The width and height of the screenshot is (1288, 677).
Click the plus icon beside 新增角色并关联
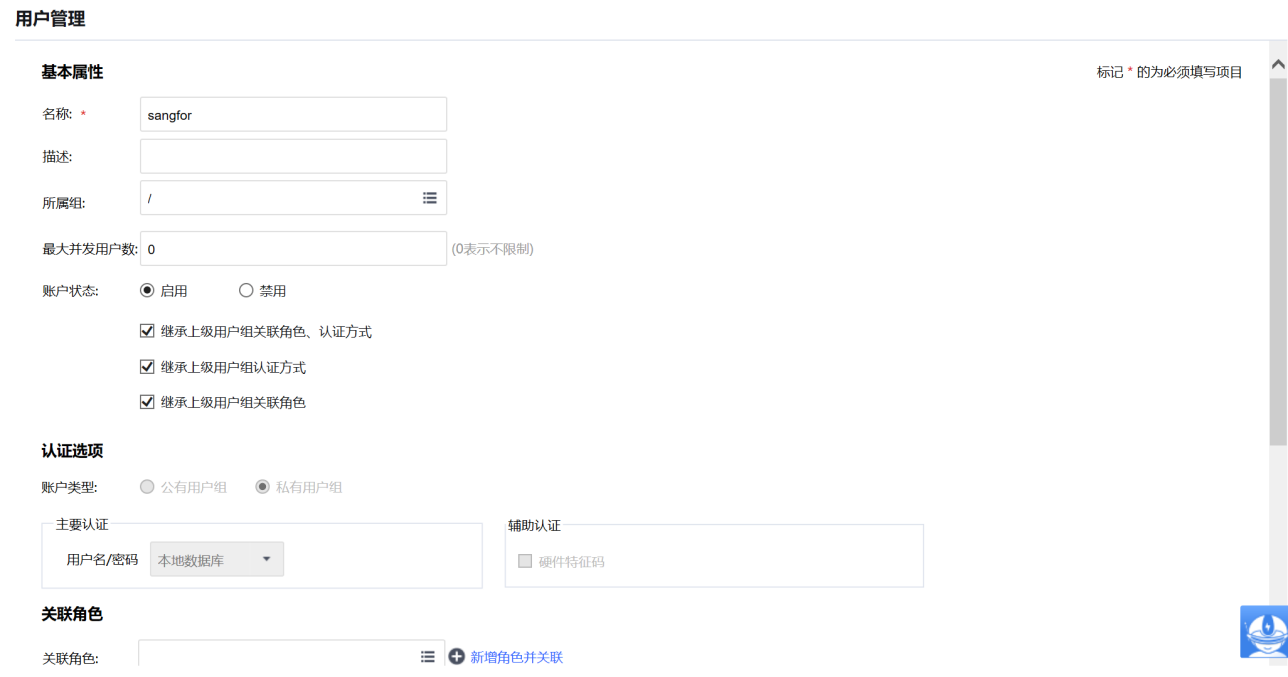click(x=457, y=657)
